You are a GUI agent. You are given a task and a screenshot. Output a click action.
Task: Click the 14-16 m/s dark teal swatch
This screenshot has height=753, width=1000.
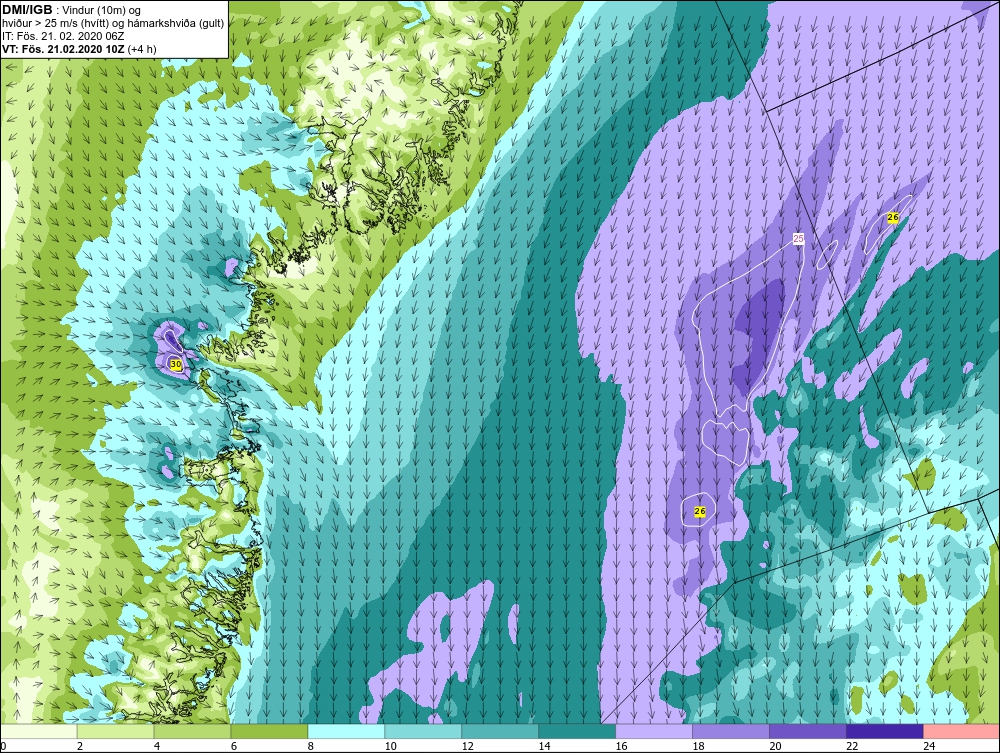577,731
